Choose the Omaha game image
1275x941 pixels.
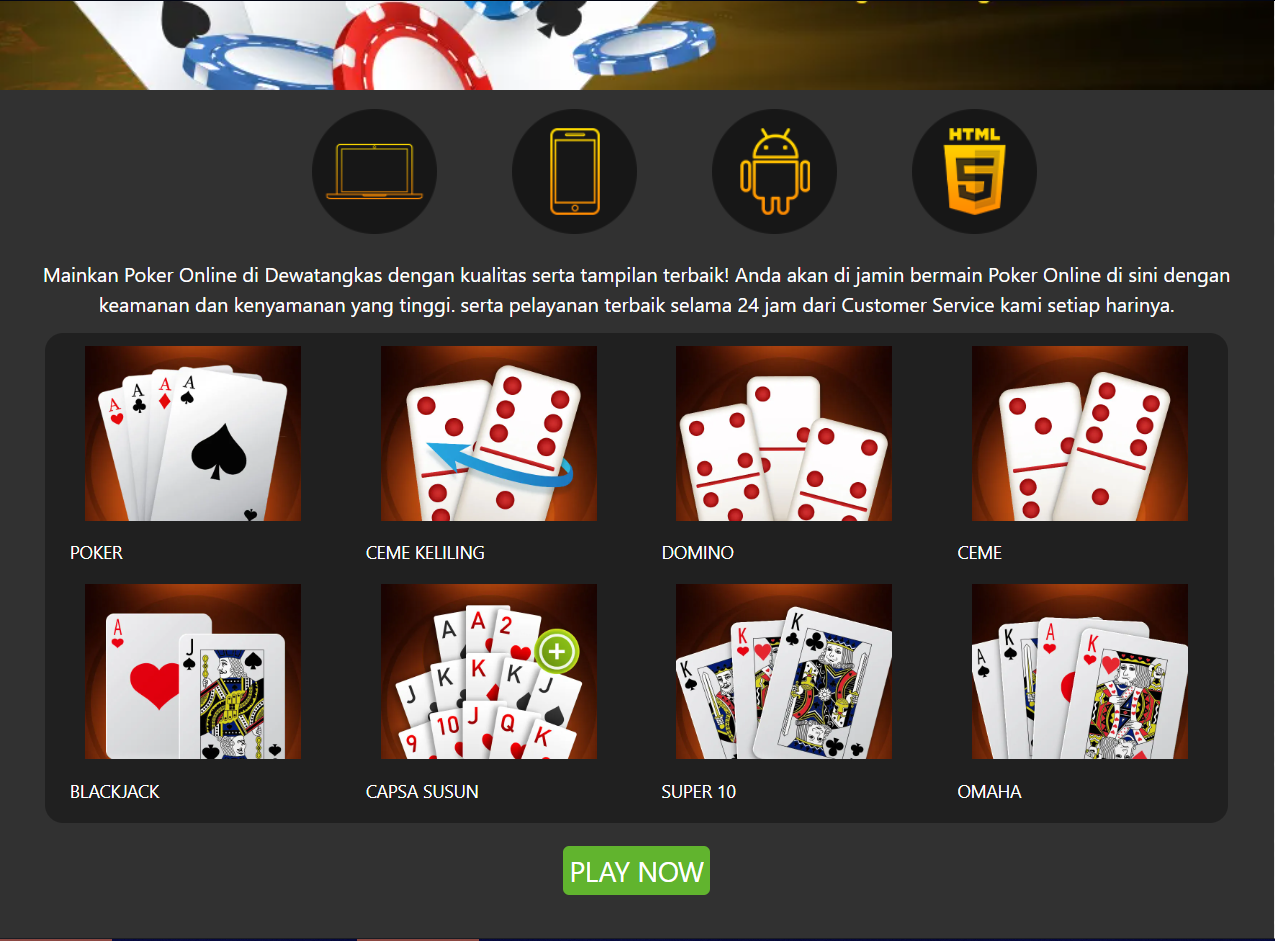pos(1080,671)
